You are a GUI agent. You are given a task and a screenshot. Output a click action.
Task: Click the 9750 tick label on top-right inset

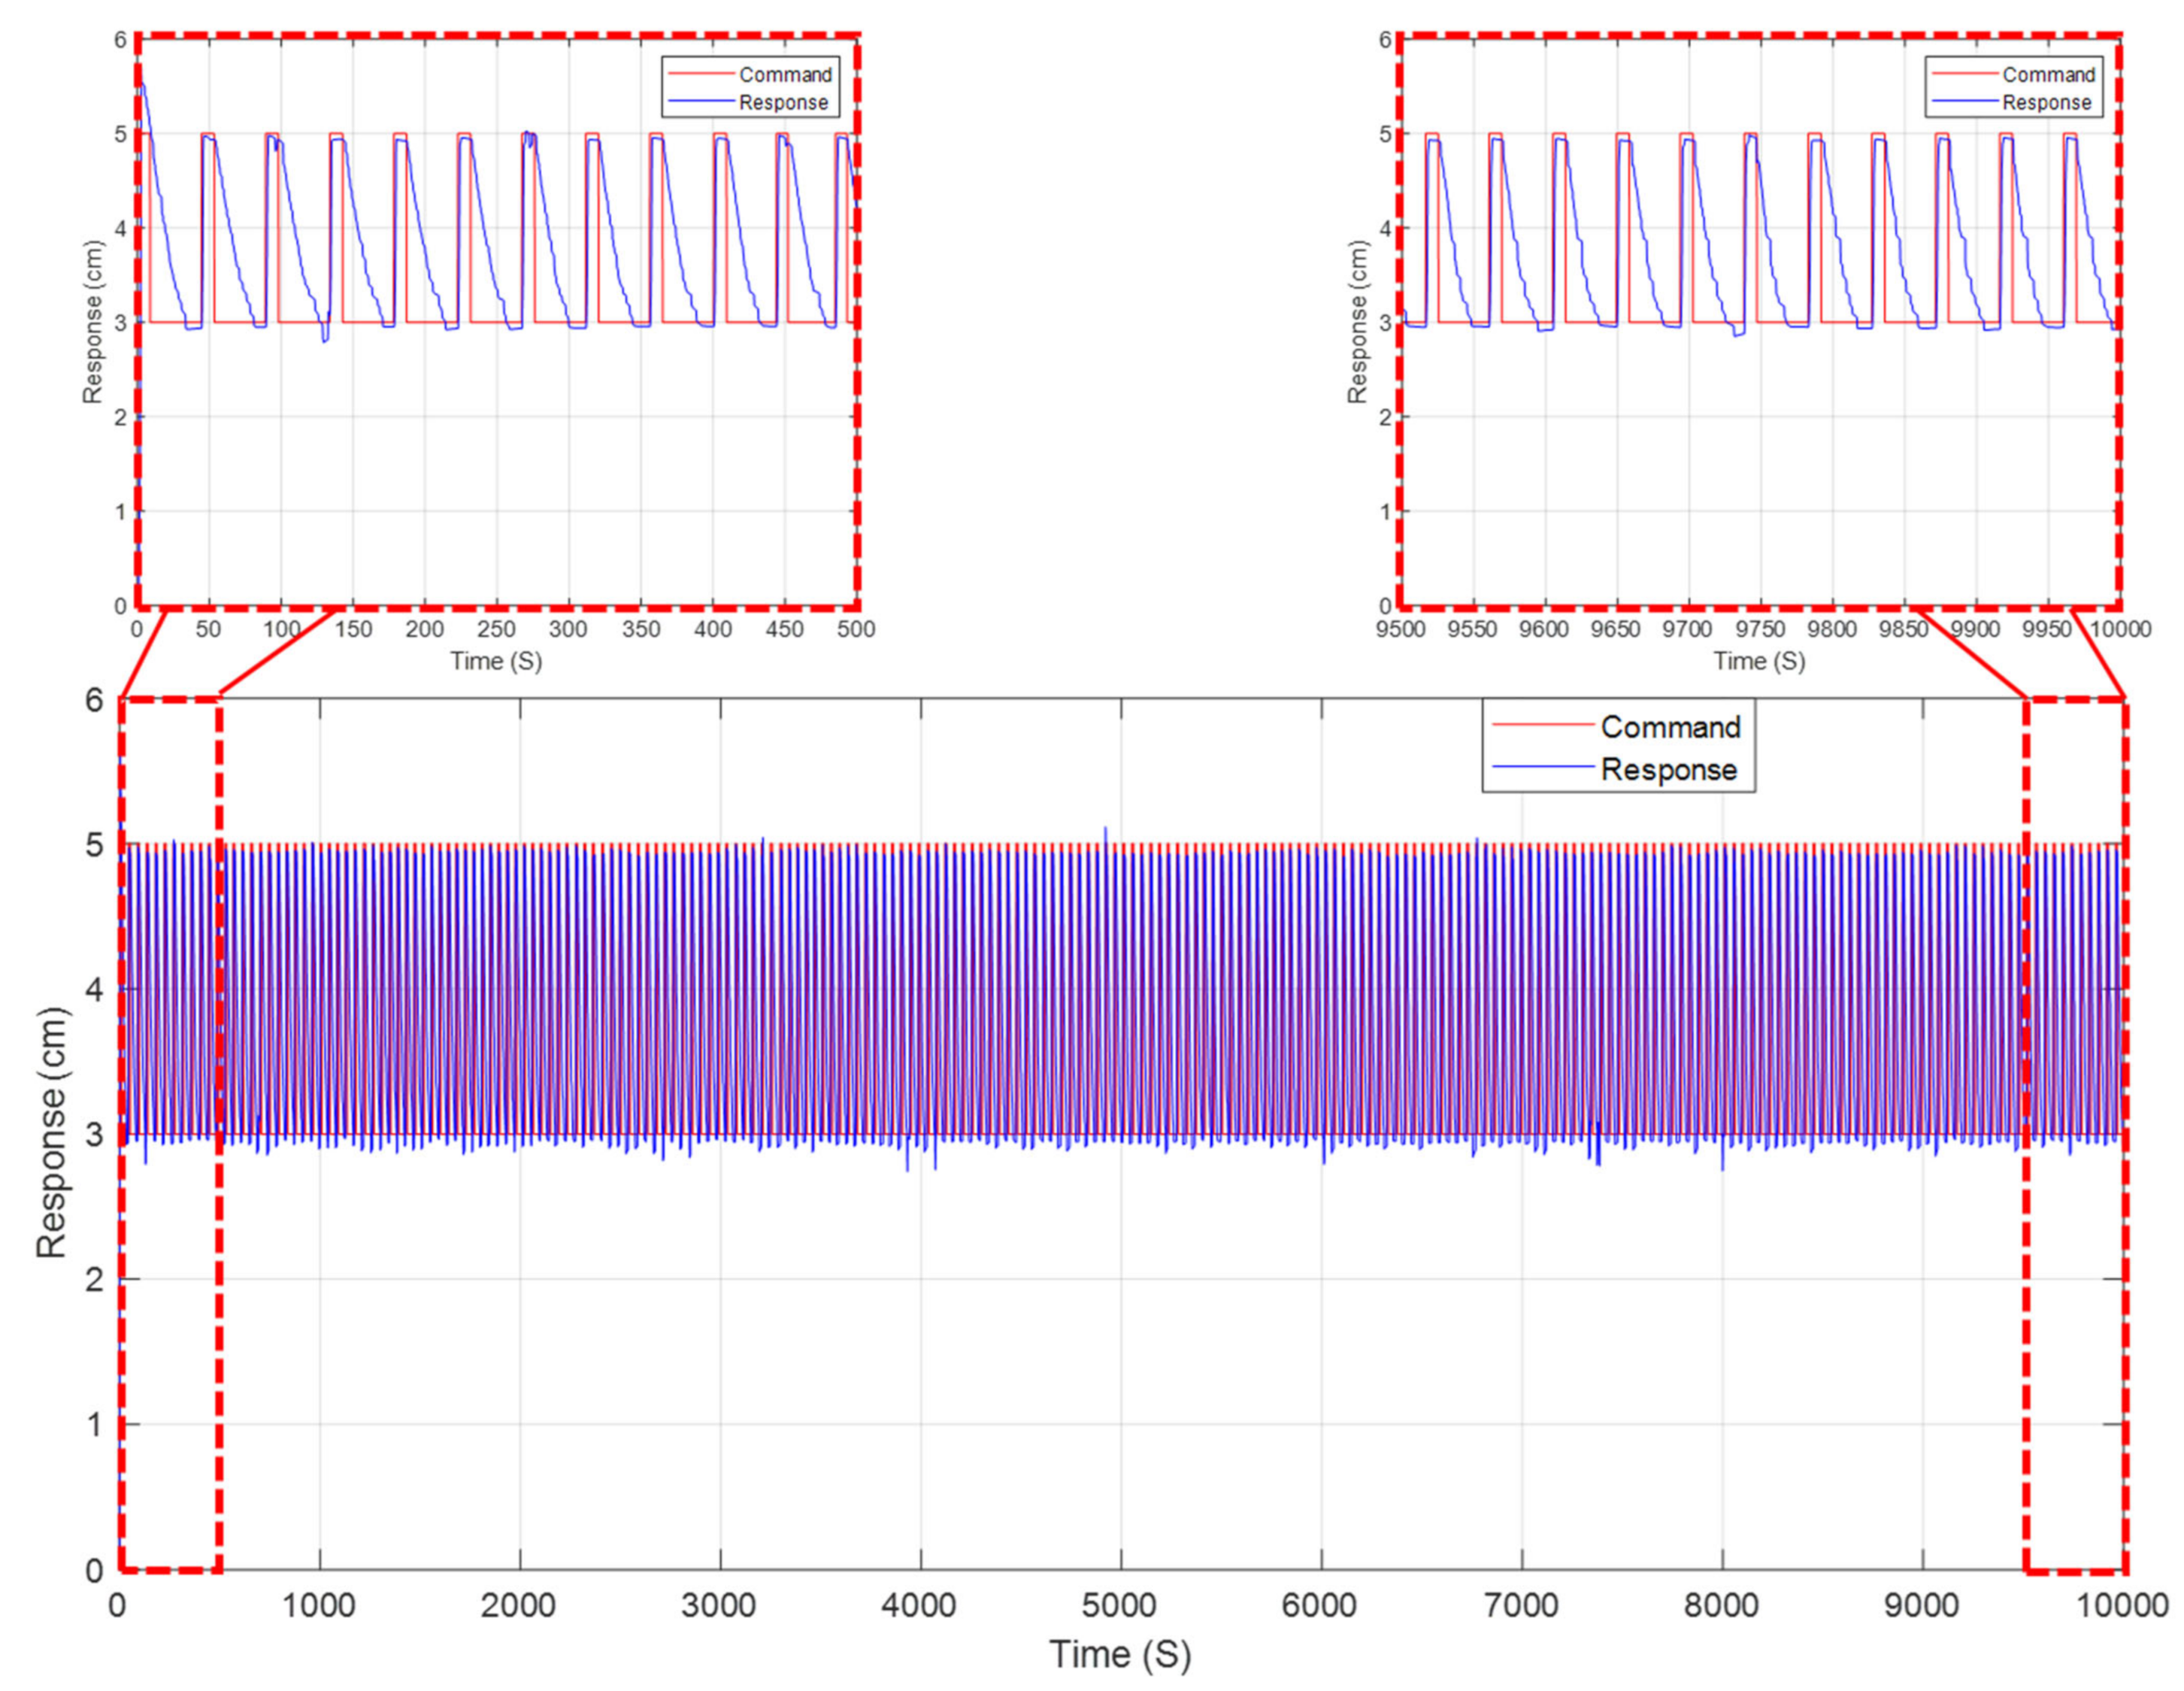(1759, 629)
